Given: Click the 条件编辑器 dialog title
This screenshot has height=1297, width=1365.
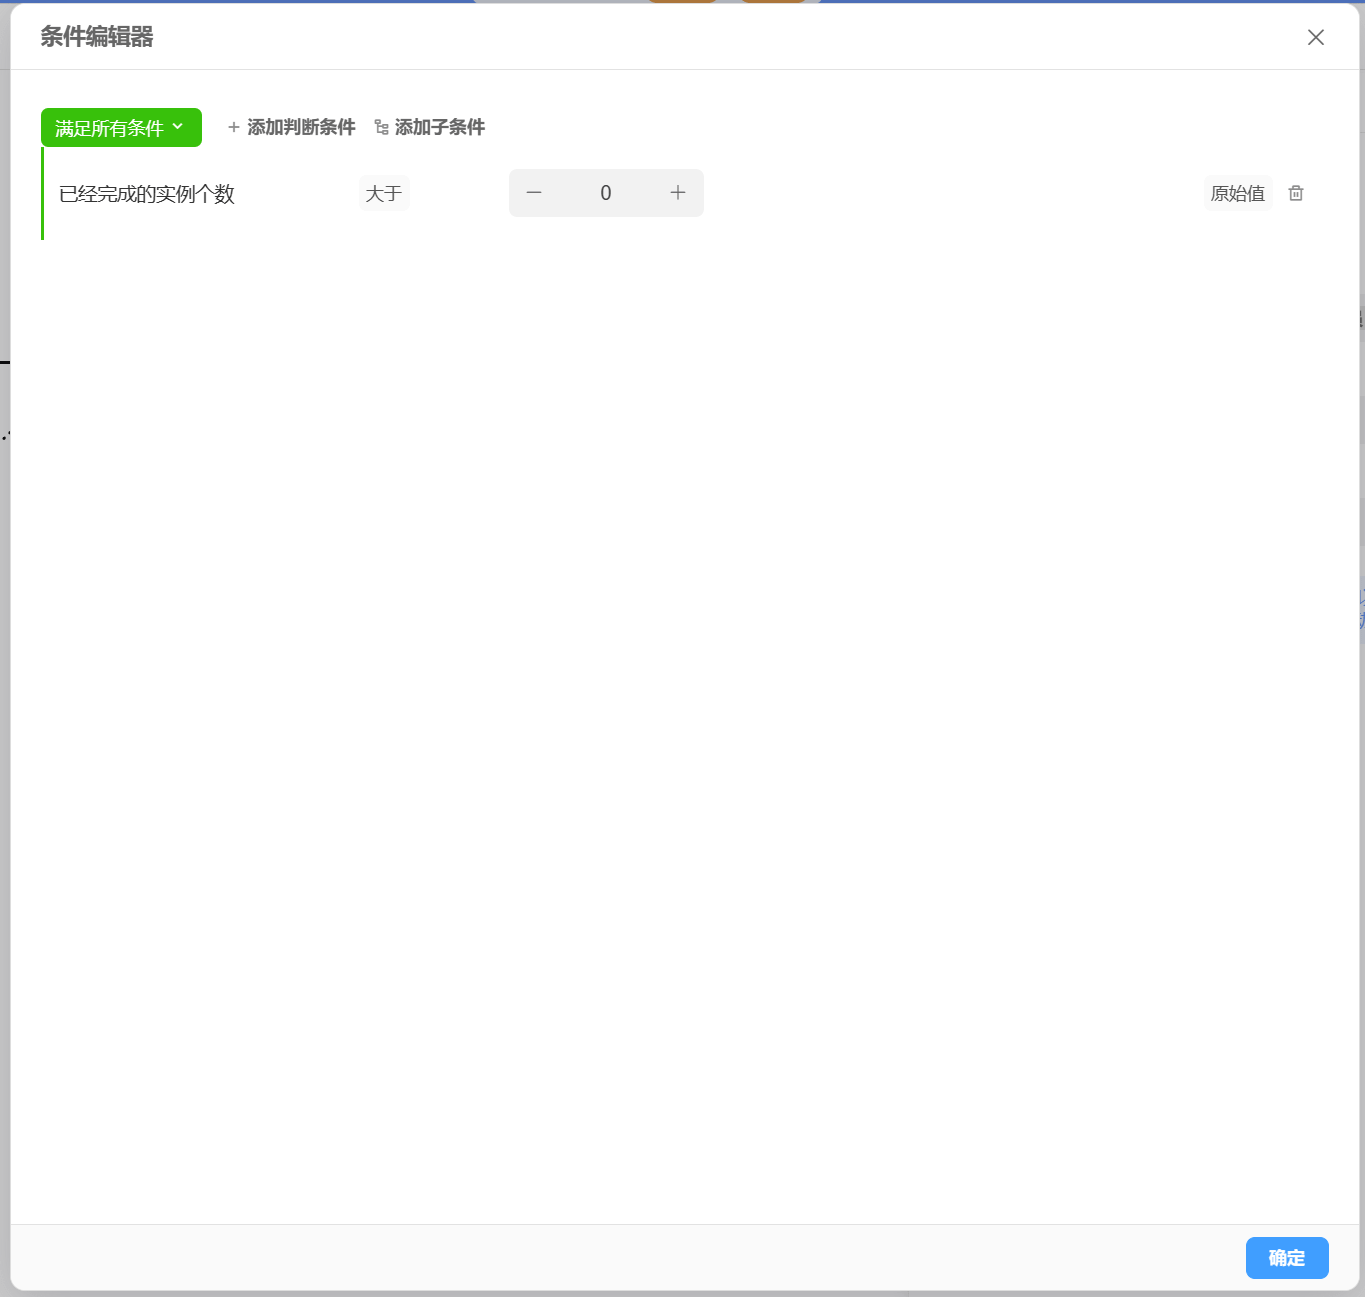Looking at the screenshot, I should pos(97,37).
